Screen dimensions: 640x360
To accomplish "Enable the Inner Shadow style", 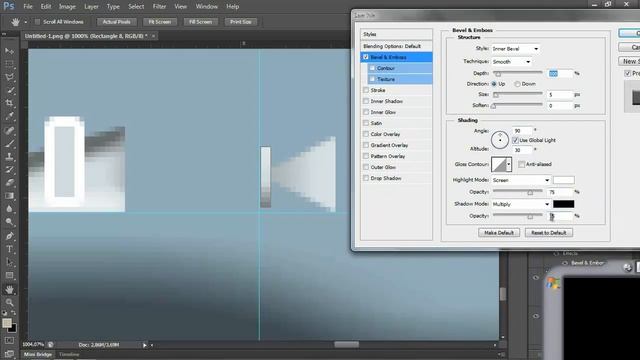I will pyautogui.click(x=366, y=101).
